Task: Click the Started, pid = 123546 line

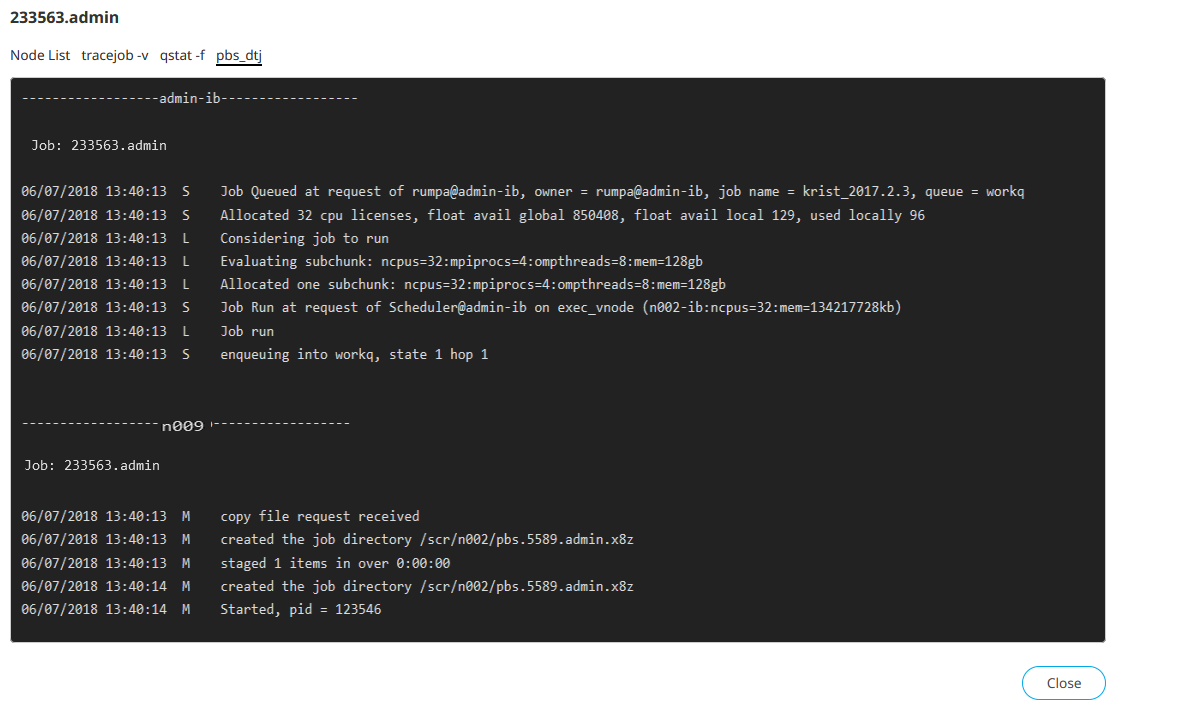Action: [x=300, y=609]
